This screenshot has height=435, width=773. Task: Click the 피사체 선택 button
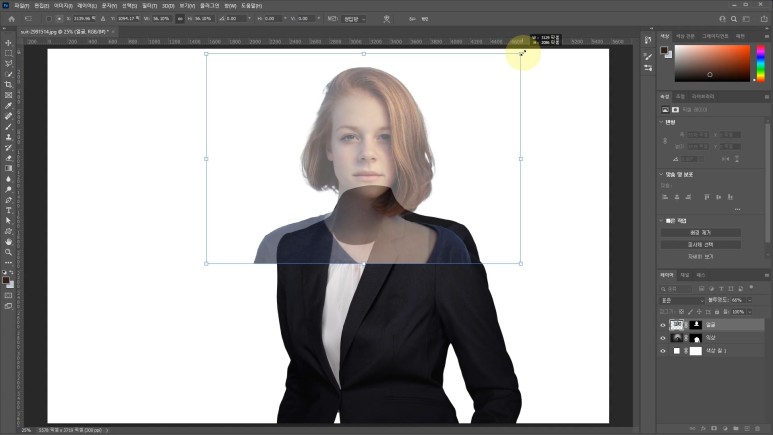coord(701,245)
